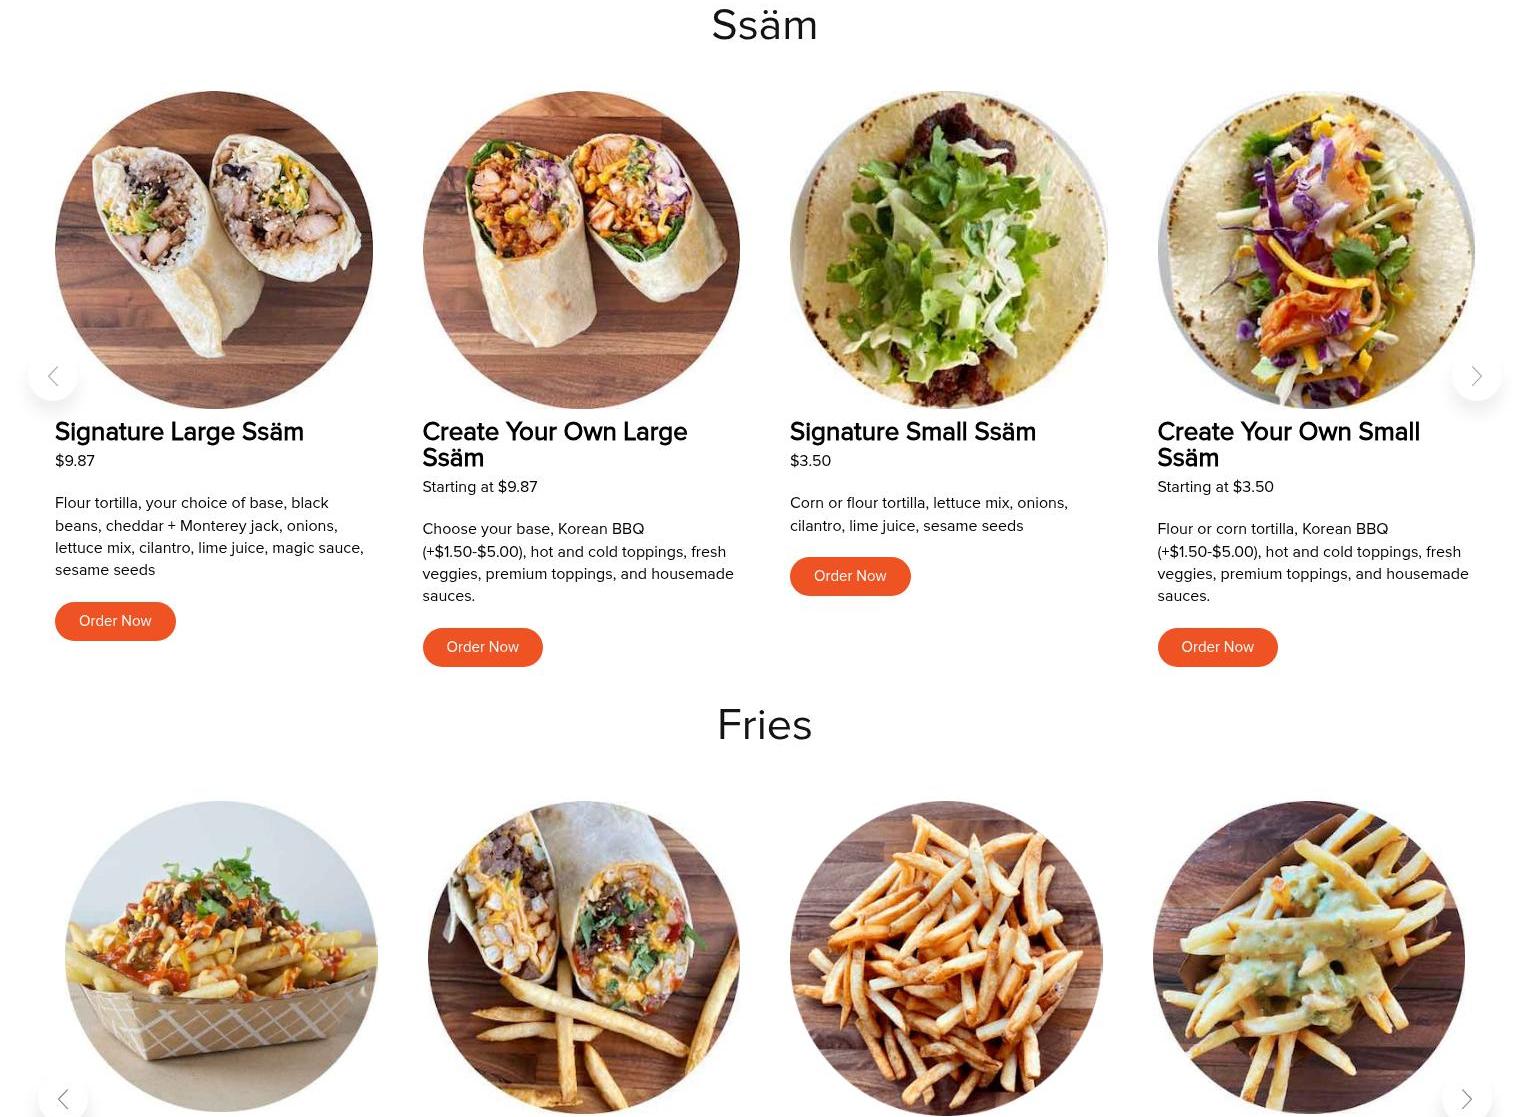
Task: Click the Fries carousel previous arrow
Action: (x=63, y=1098)
